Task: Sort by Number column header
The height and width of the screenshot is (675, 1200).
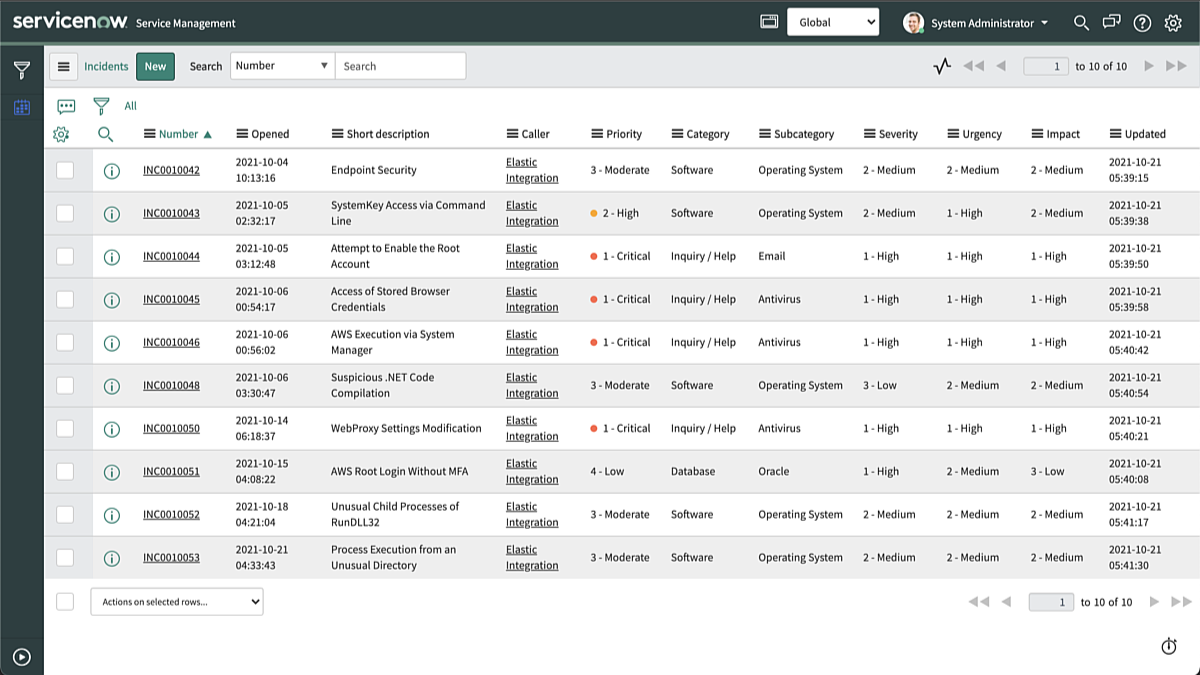Action: 178,134
